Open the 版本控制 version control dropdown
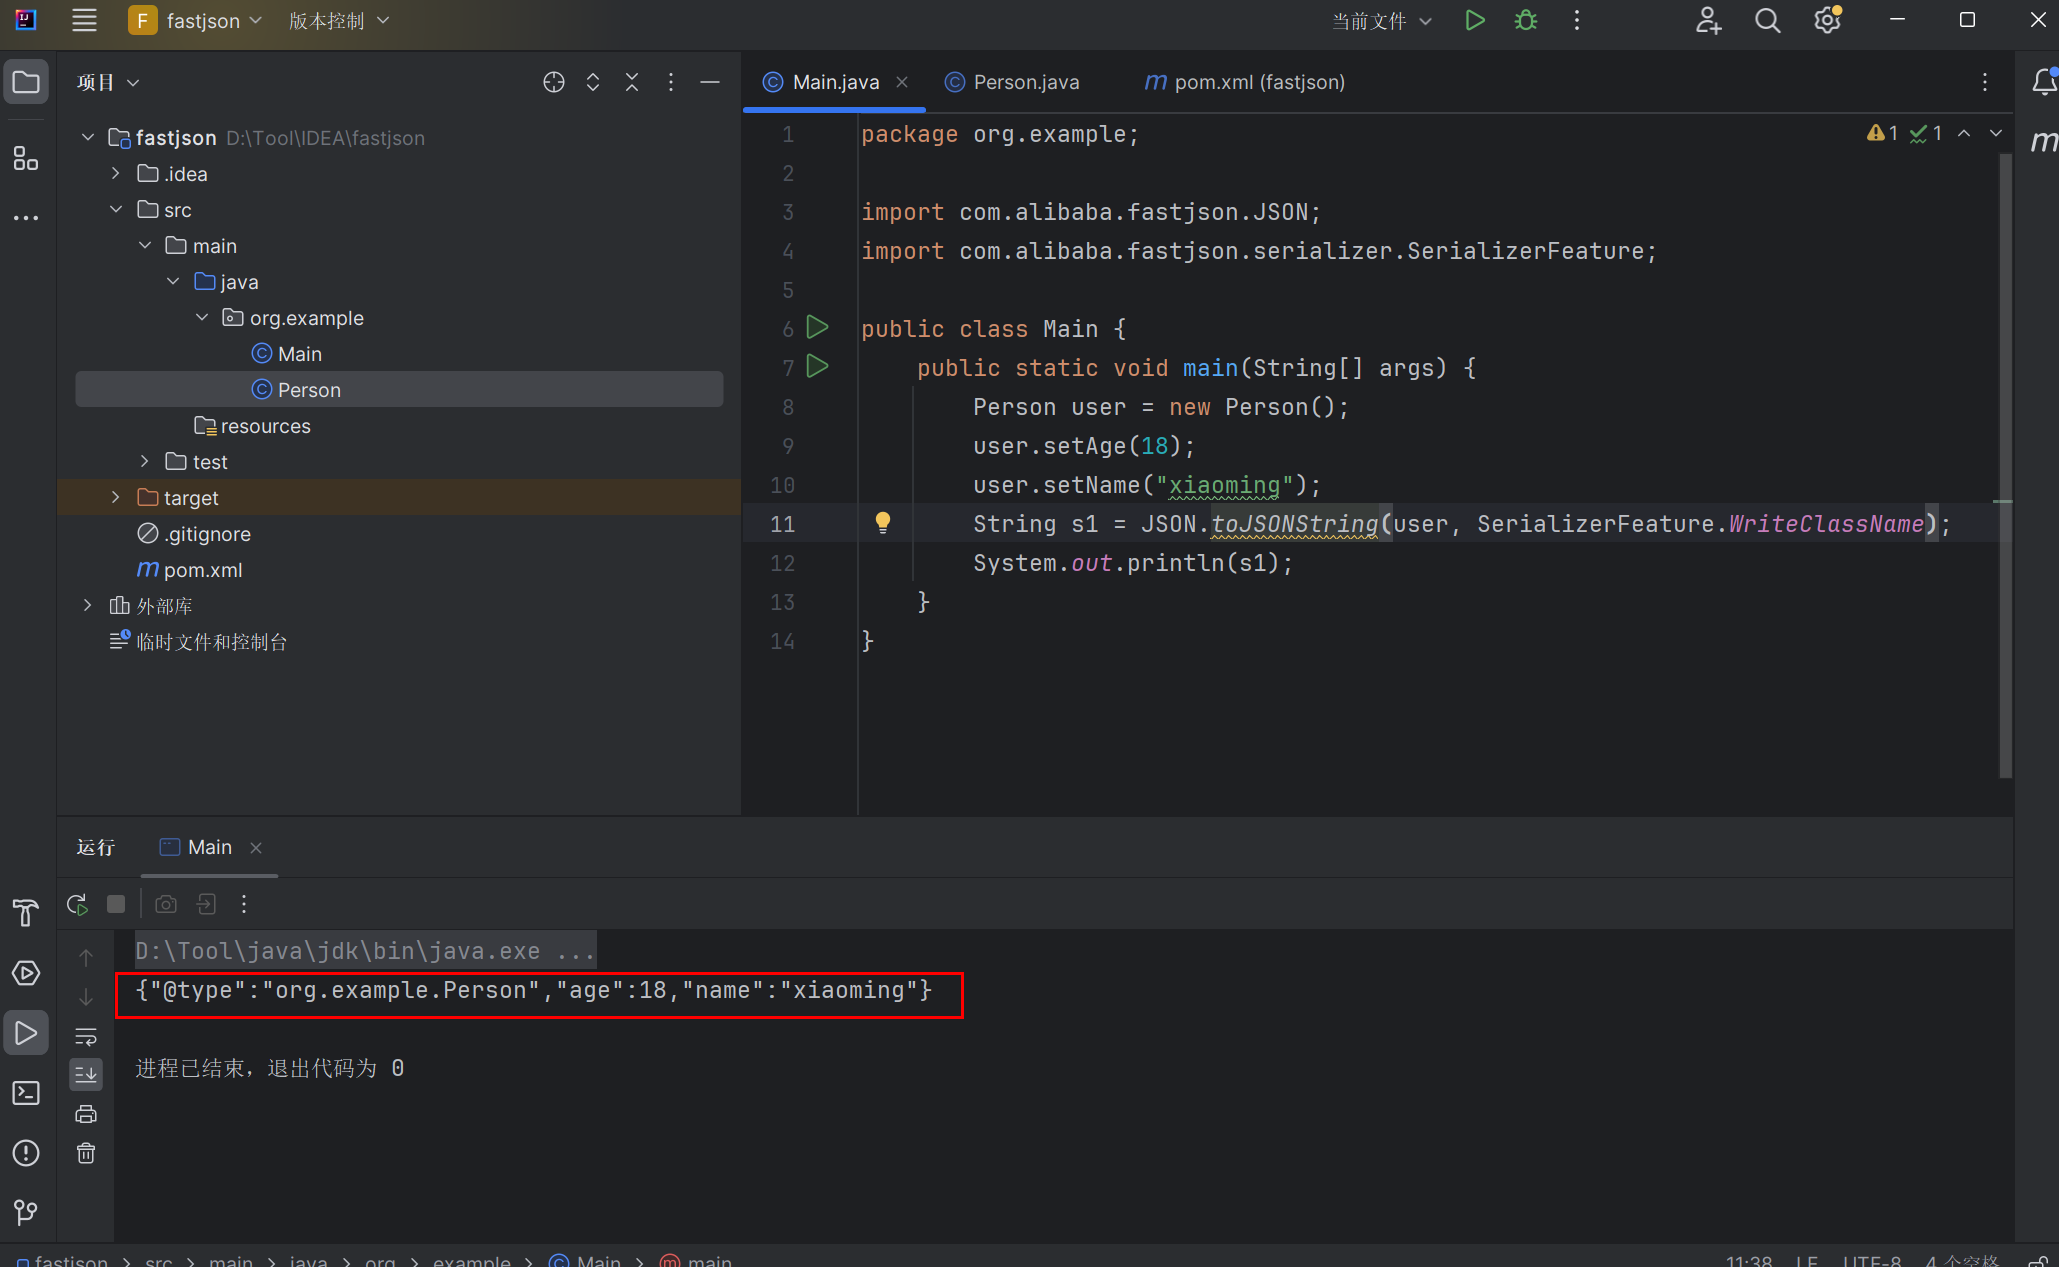The height and width of the screenshot is (1267, 2059). pyautogui.click(x=339, y=20)
